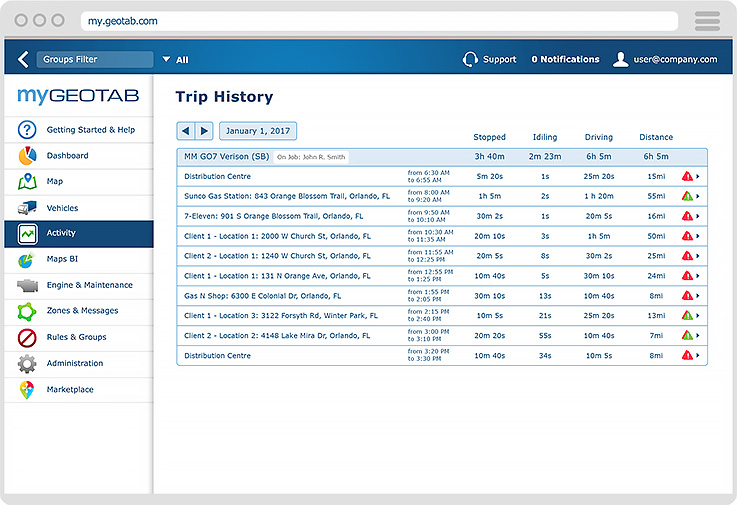737x505 pixels.
Task: Select MM GO7 Verison (SB) vehicle header
Action: [227, 157]
